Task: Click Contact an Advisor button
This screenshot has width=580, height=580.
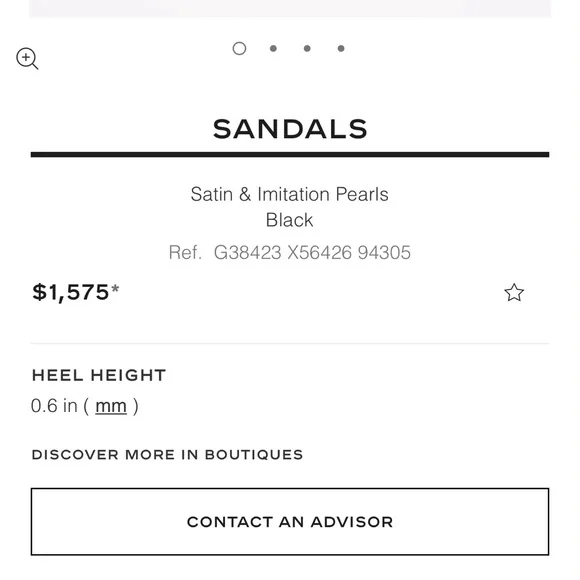Action: coord(290,522)
